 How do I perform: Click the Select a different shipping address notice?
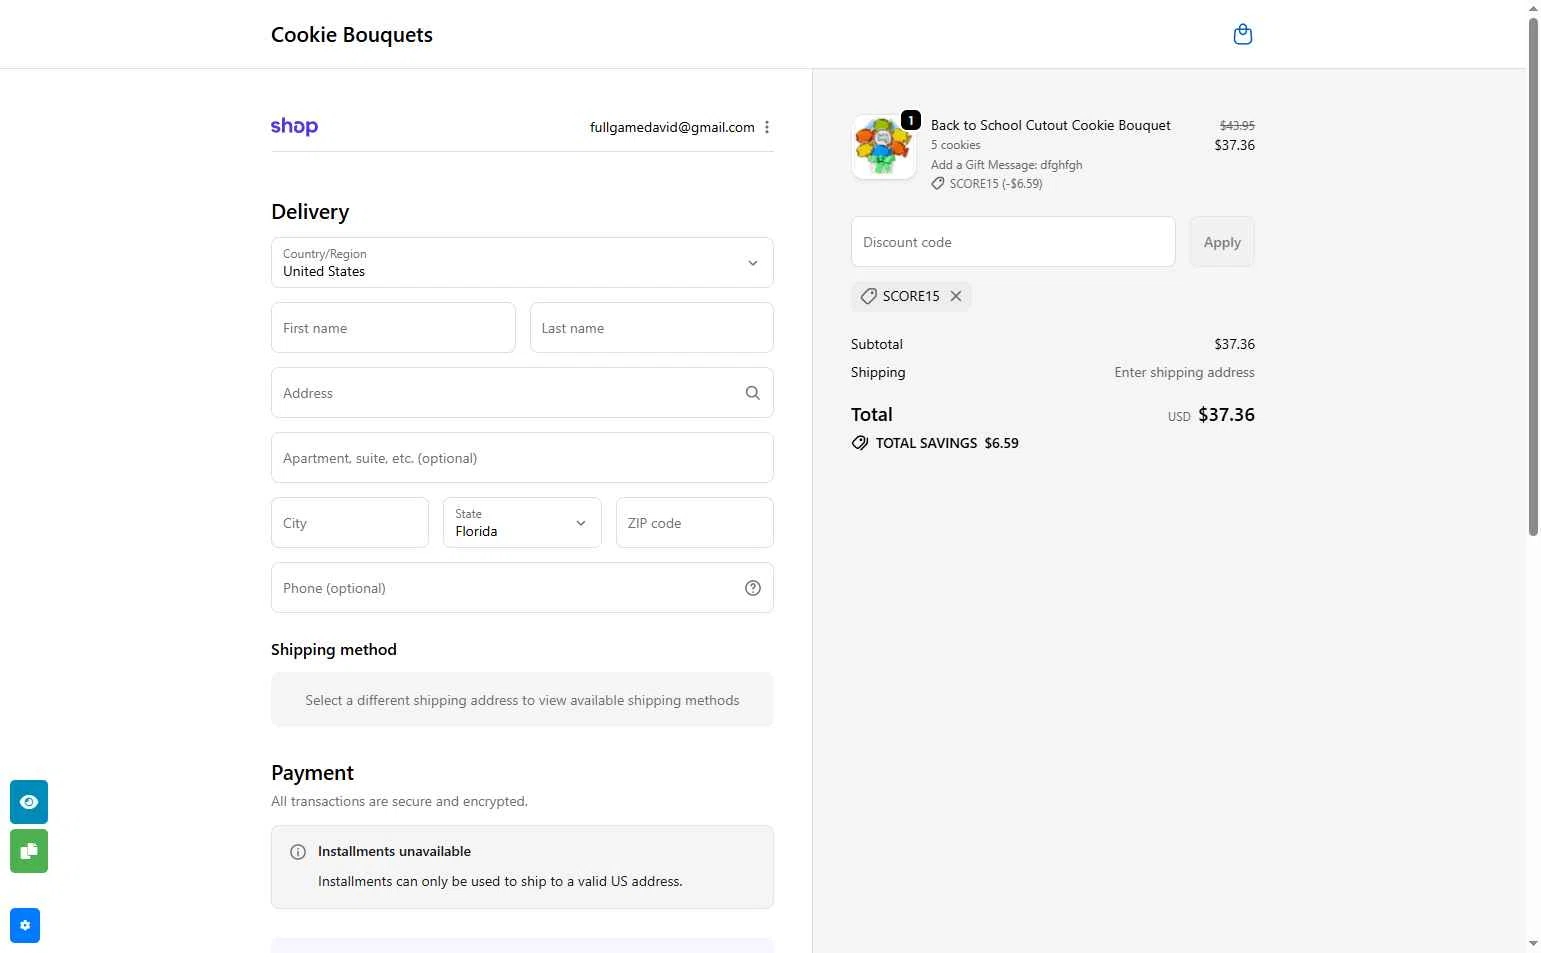pyautogui.click(x=522, y=700)
